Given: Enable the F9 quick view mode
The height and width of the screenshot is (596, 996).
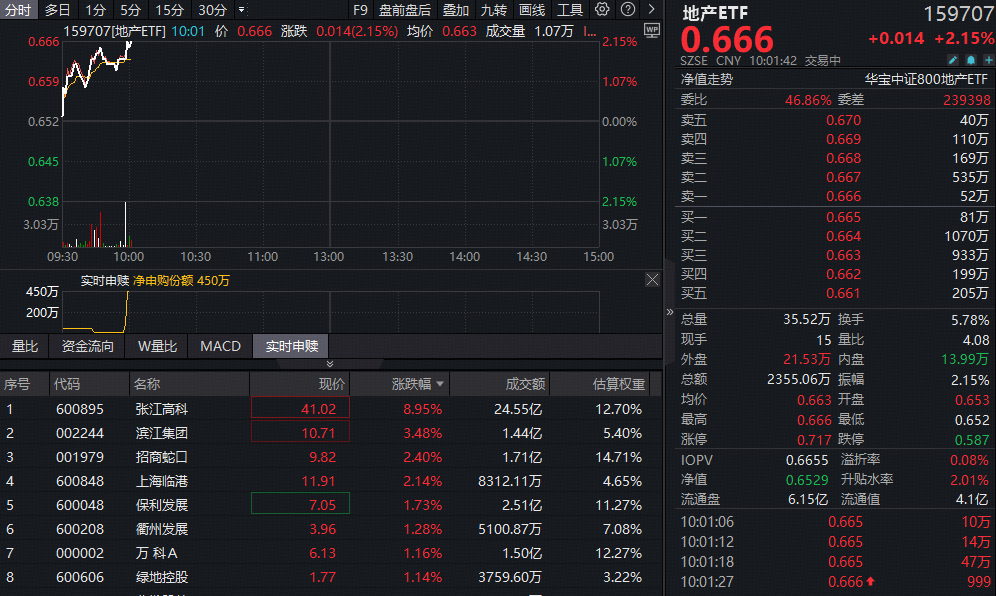Looking at the screenshot, I should (361, 10).
